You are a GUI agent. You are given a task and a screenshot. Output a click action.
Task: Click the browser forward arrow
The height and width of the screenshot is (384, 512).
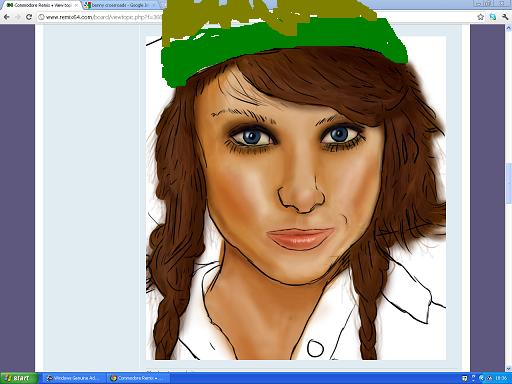pyautogui.click(x=18, y=17)
